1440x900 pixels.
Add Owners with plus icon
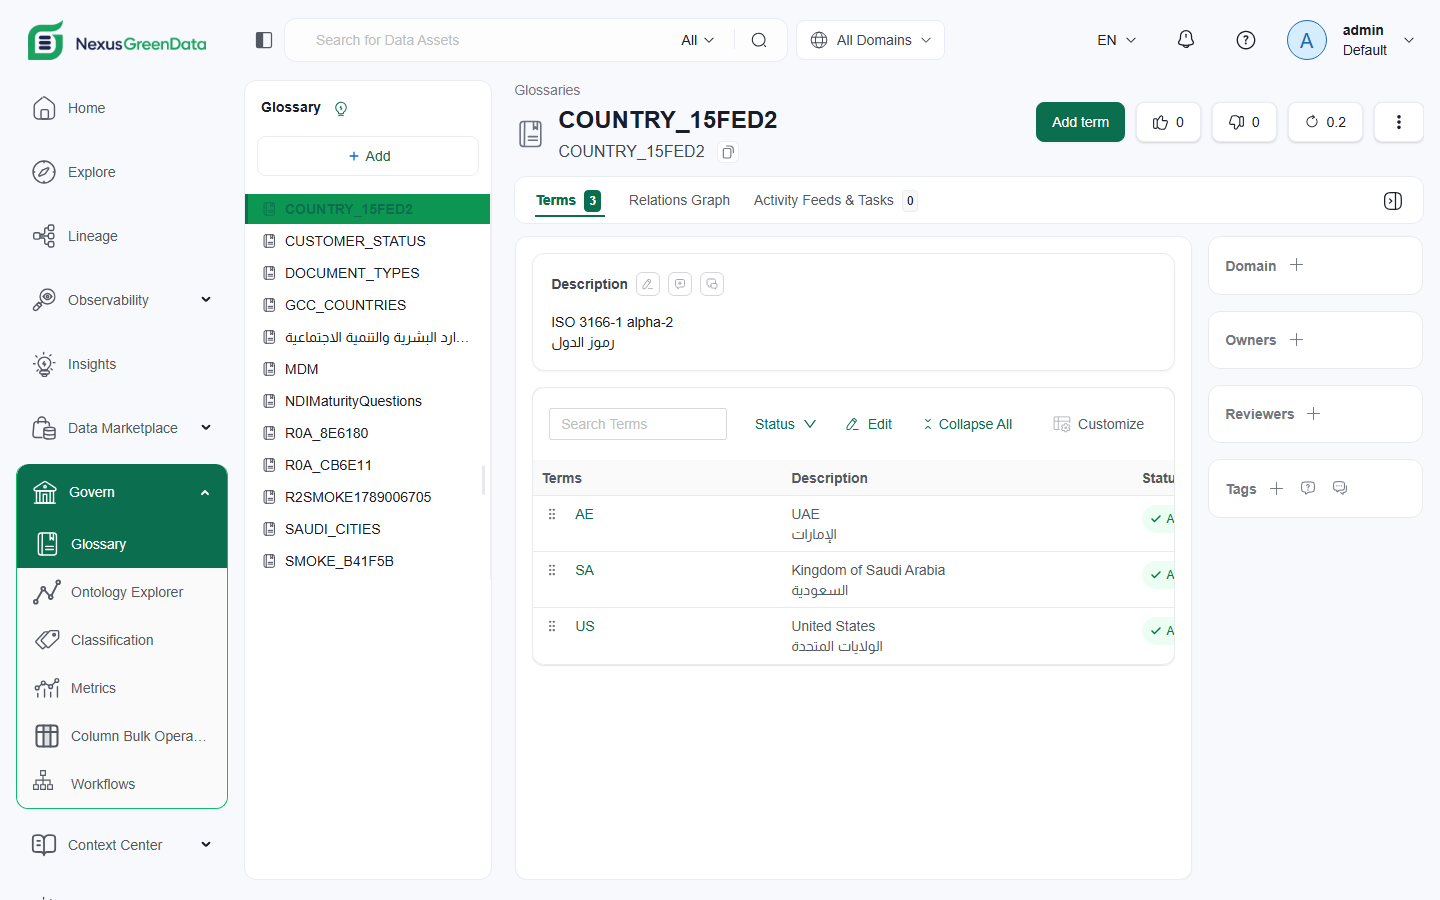click(1296, 340)
